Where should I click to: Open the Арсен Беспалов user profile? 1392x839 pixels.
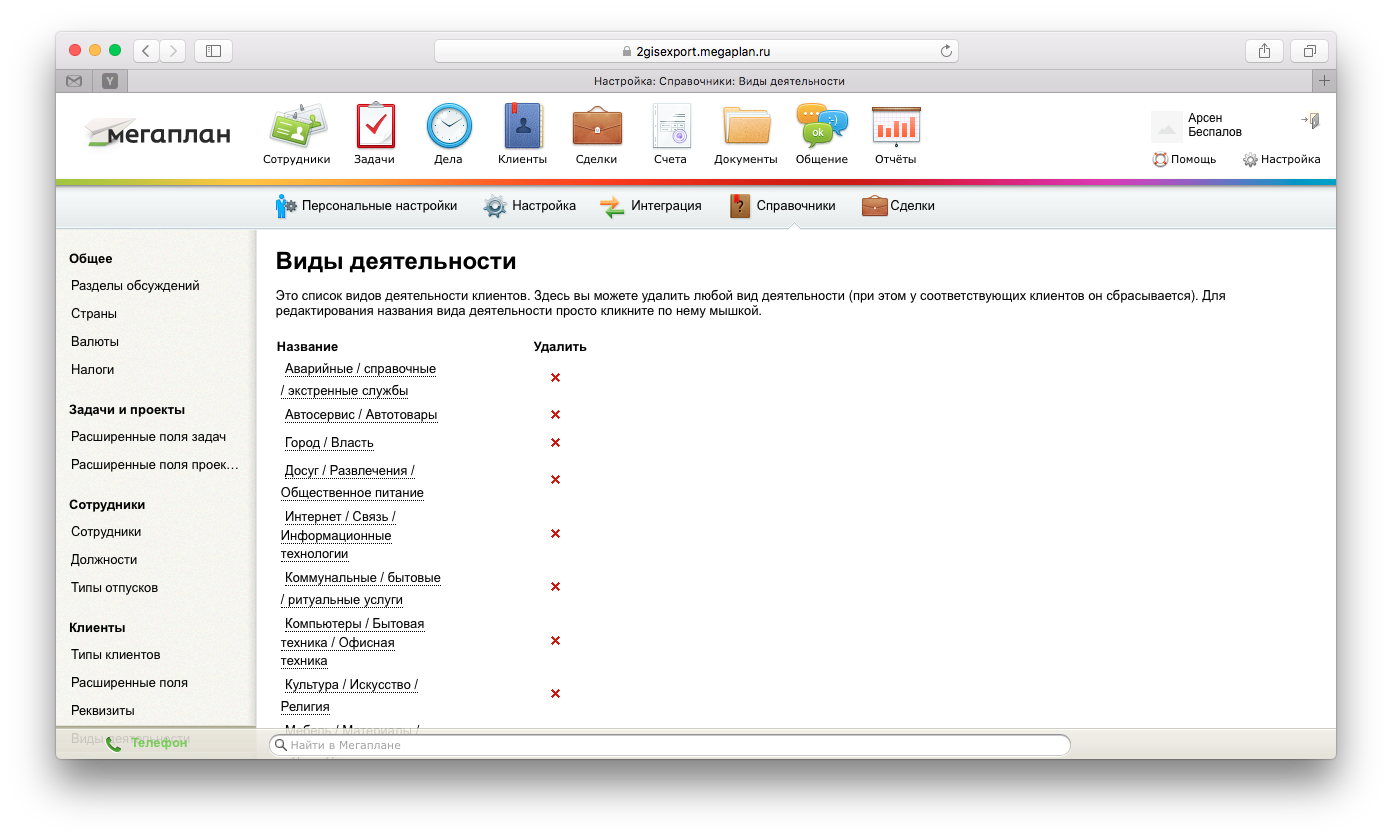click(1215, 125)
